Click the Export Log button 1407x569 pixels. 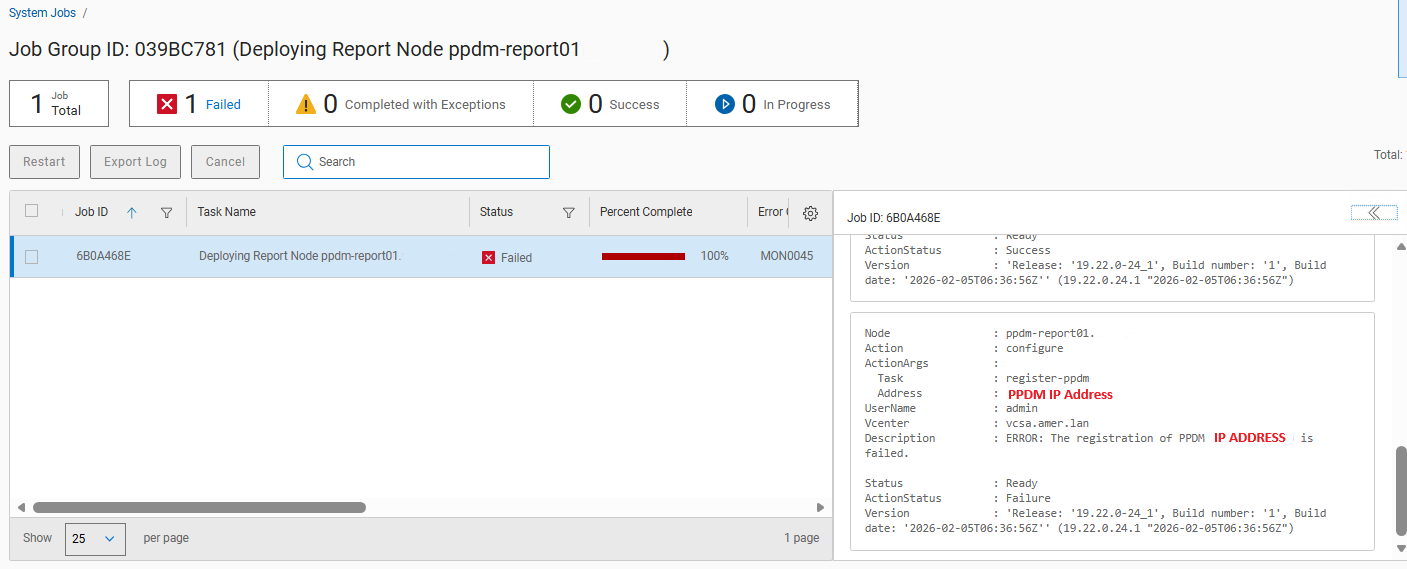(135, 162)
